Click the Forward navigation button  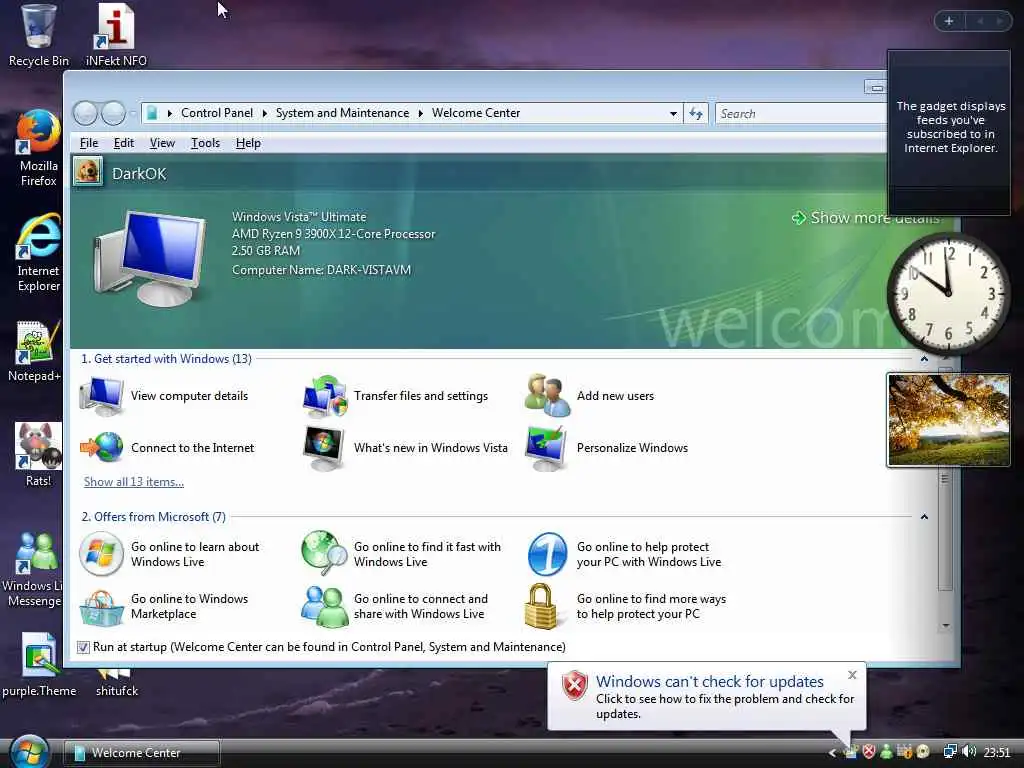[114, 114]
